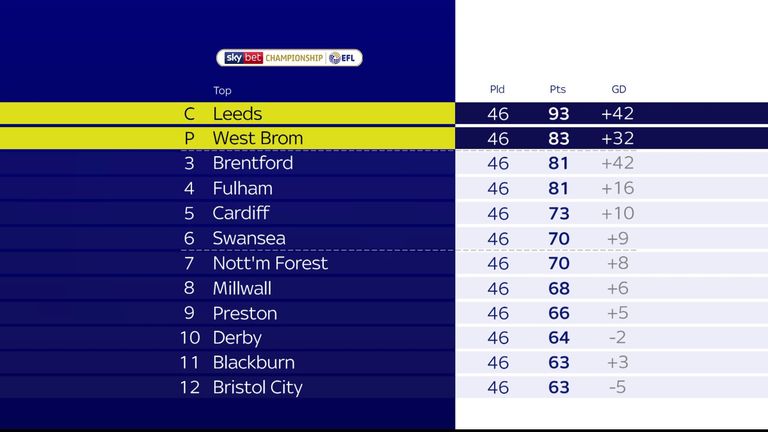The height and width of the screenshot is (432, 768).
Task: Click Bristol City's 63 points value
Action: 558,387
